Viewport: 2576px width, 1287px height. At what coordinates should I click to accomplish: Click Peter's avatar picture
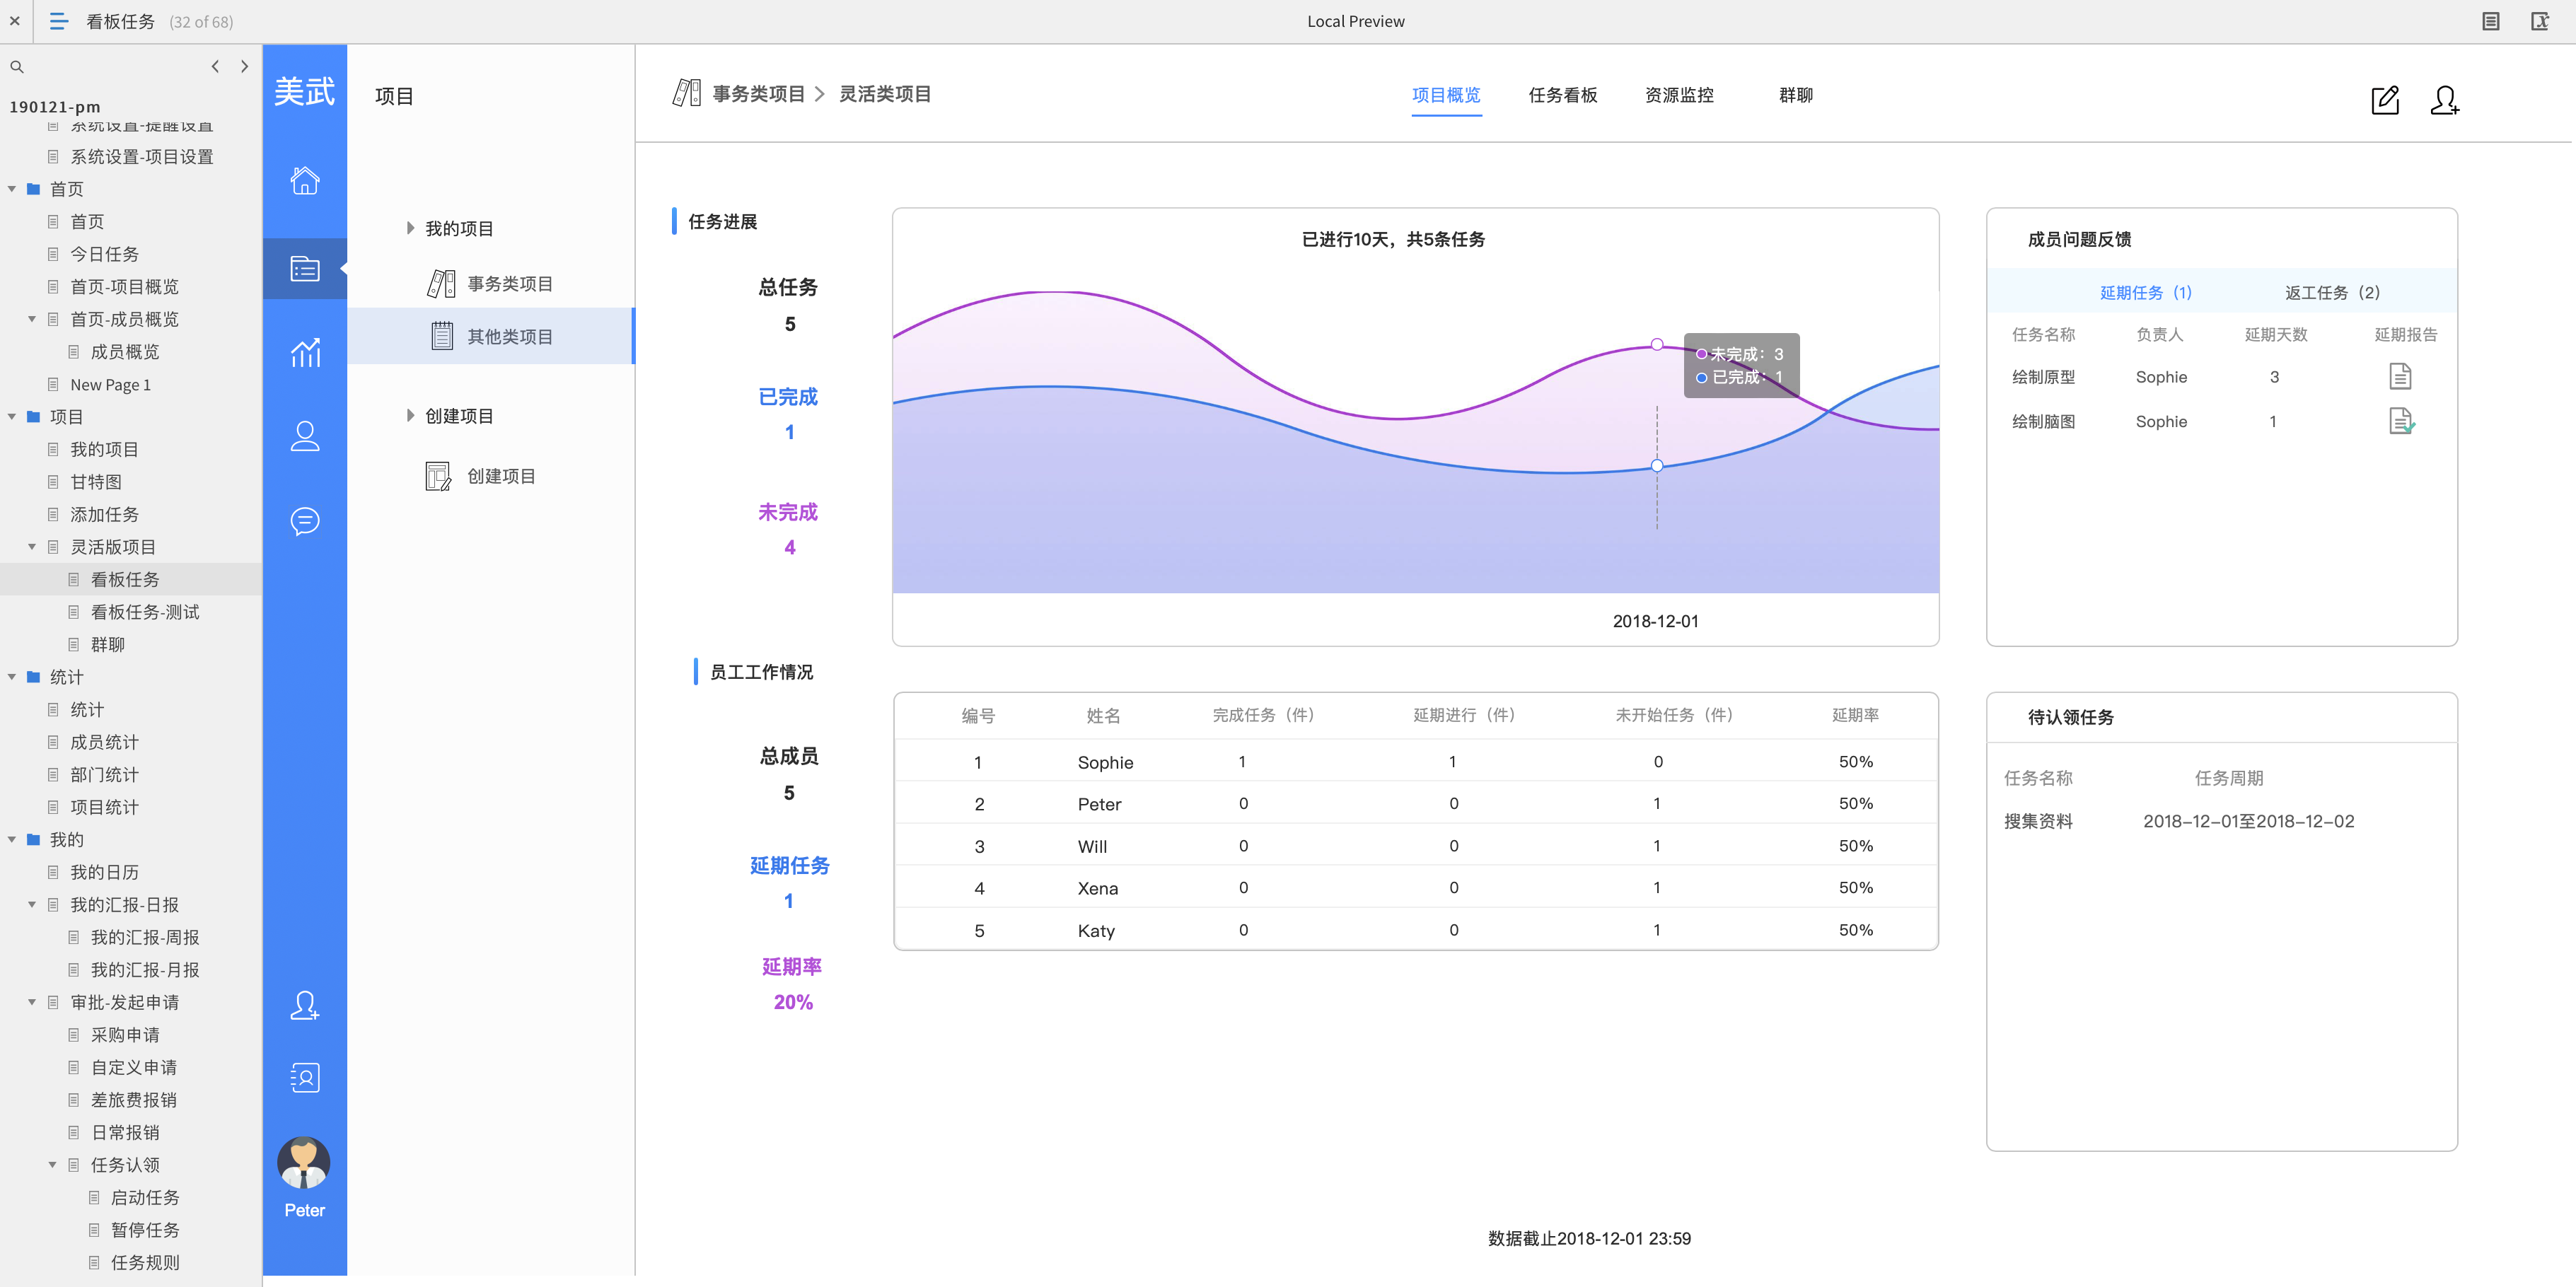click(304, 1163)
